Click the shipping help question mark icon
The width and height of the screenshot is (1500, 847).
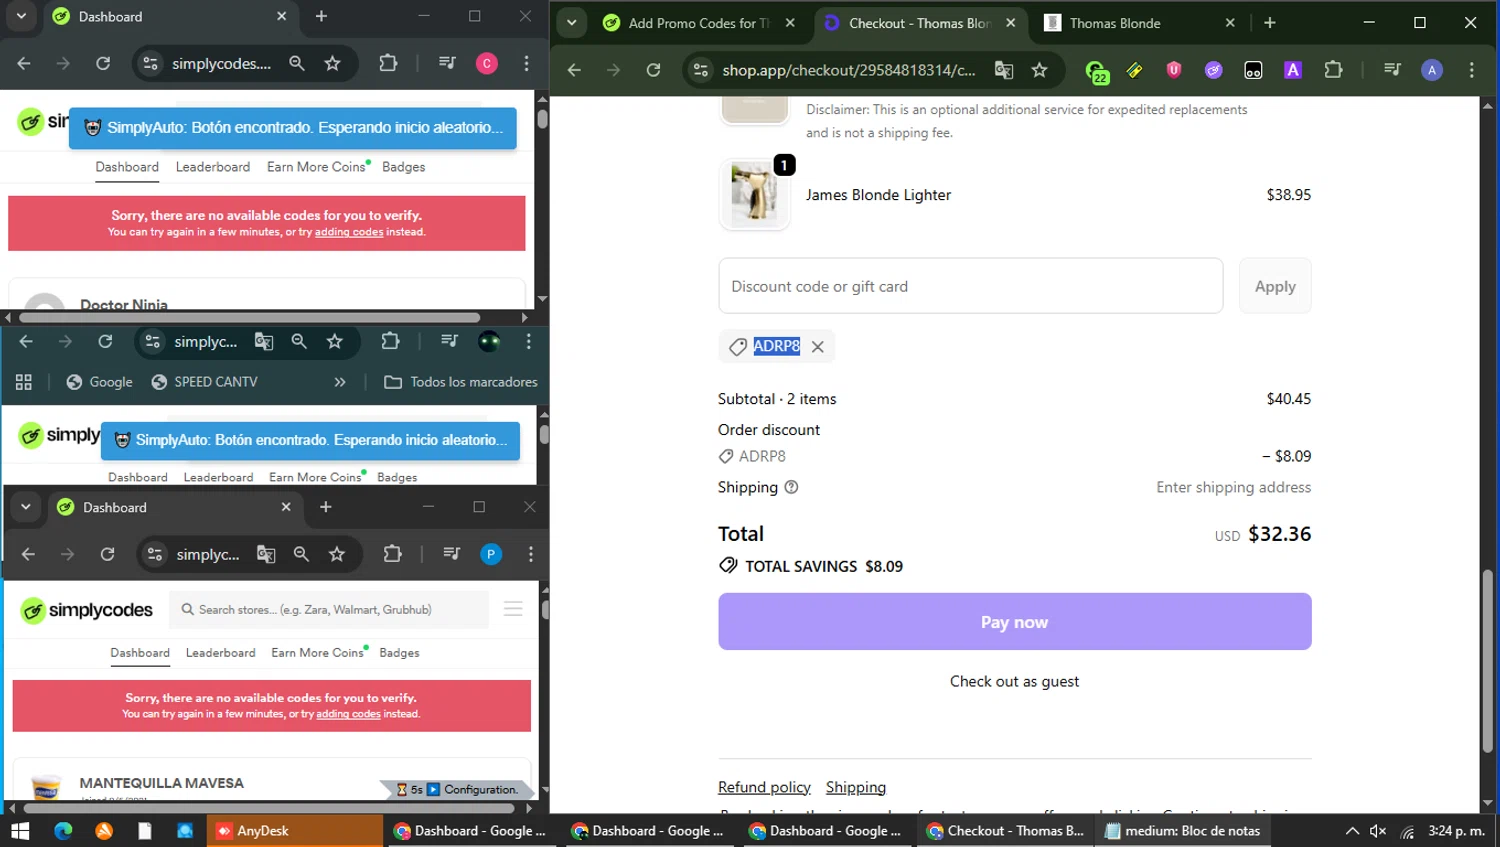pos(791,487)
